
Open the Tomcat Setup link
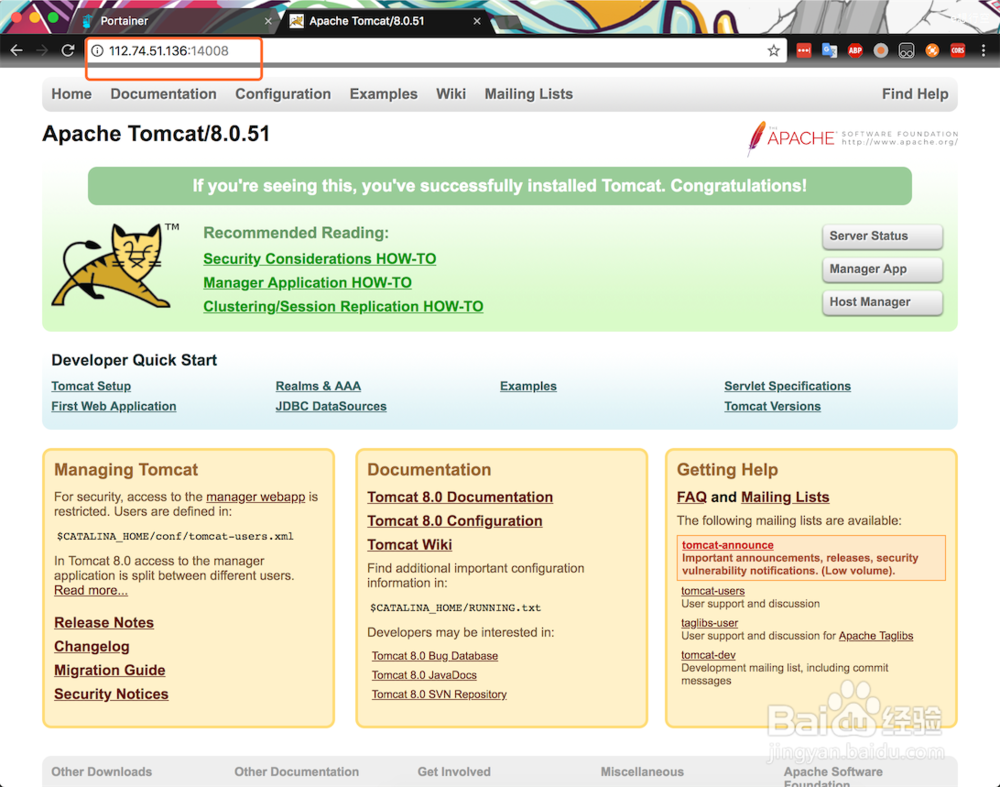click(91, 386)
